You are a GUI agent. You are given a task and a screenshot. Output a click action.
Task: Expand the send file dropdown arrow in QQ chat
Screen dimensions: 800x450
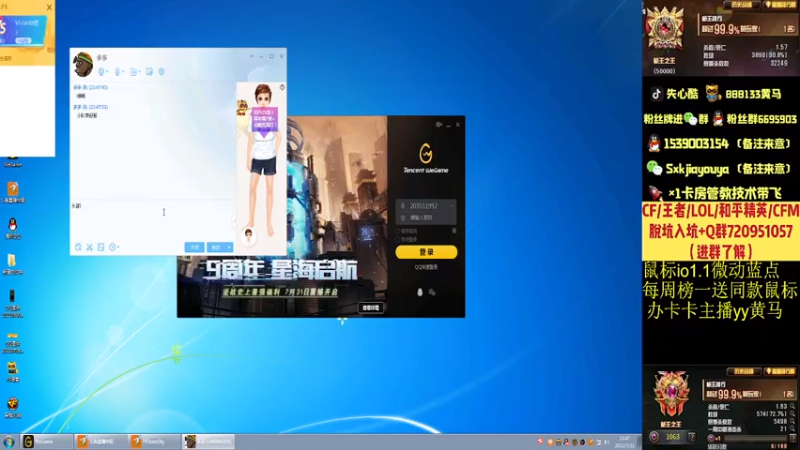click(139, 72)
